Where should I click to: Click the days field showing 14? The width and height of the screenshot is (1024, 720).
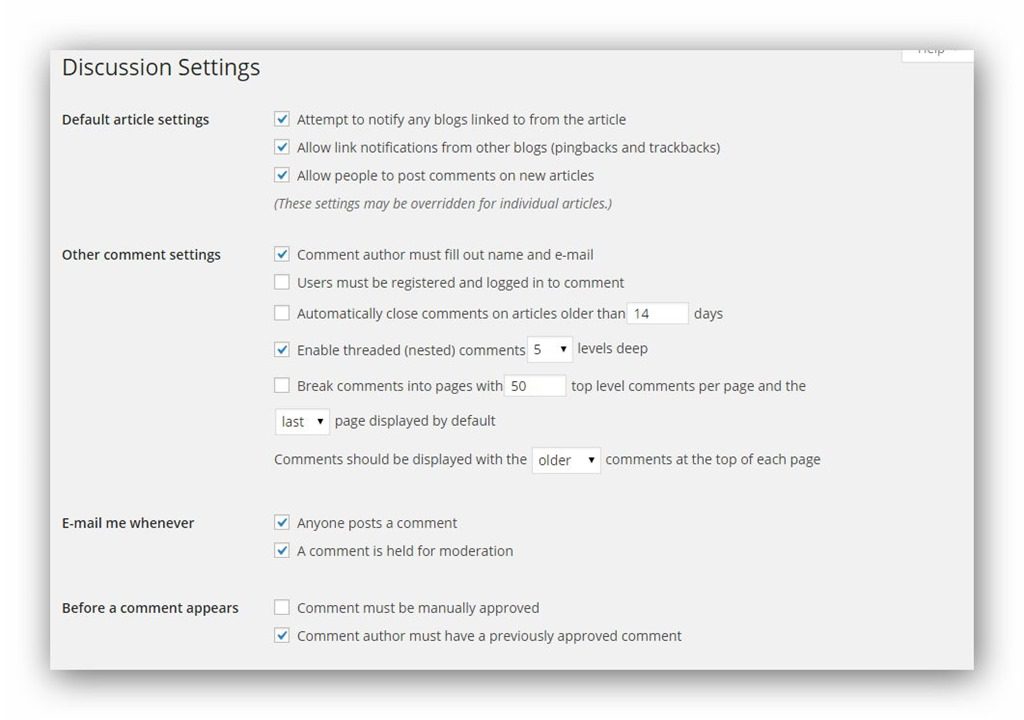(x=657, y=314)
